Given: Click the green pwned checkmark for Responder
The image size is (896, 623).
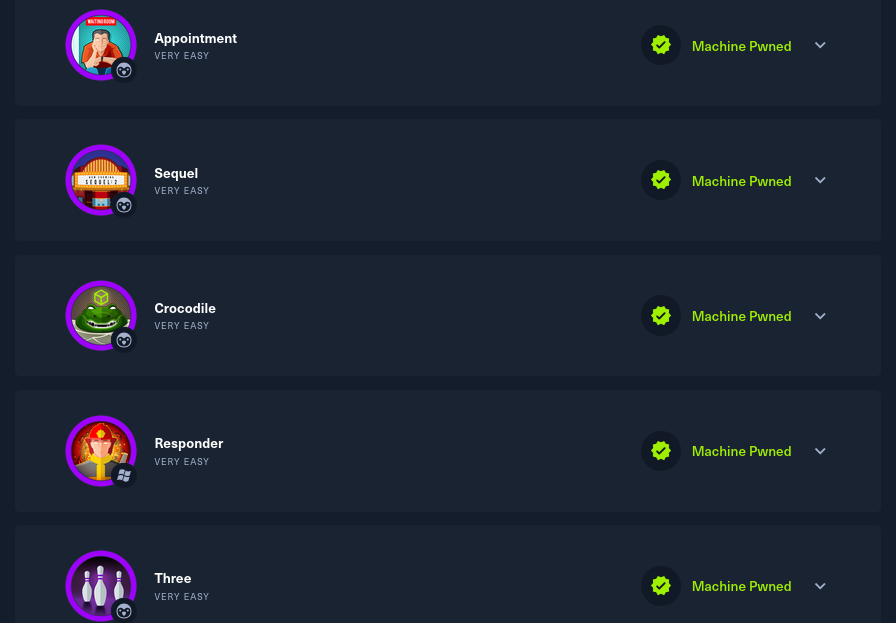Looking at the screenshot, I should point(661,450).
